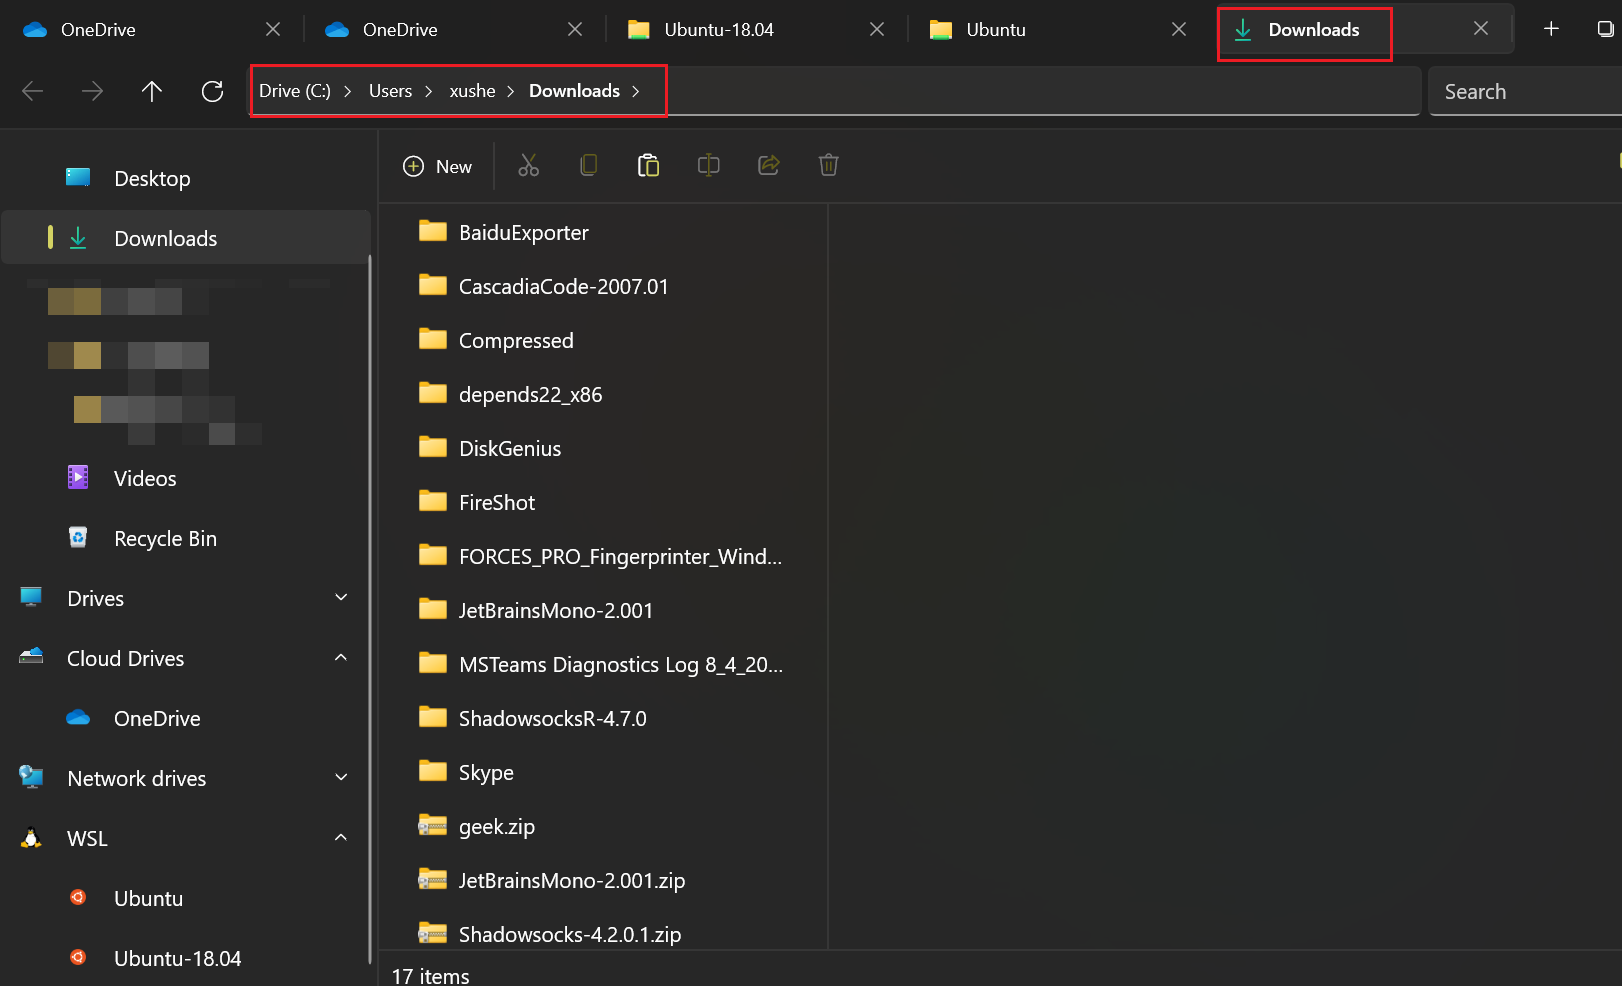Open a new tab with plus button
This screenshot has height=986, width=1622.
coord(1551,29)
